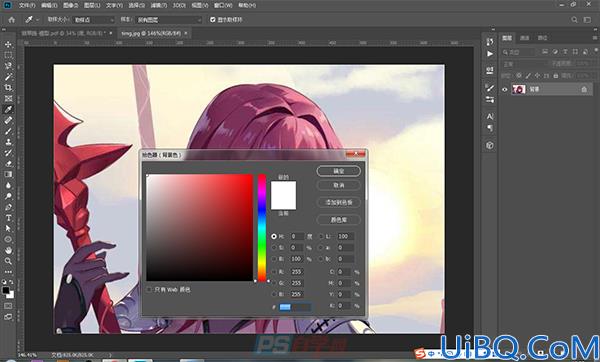Viewport: 600px width, 362px height.
Task: Hide the Background layer with eye icon
Action: coord(505,89)
